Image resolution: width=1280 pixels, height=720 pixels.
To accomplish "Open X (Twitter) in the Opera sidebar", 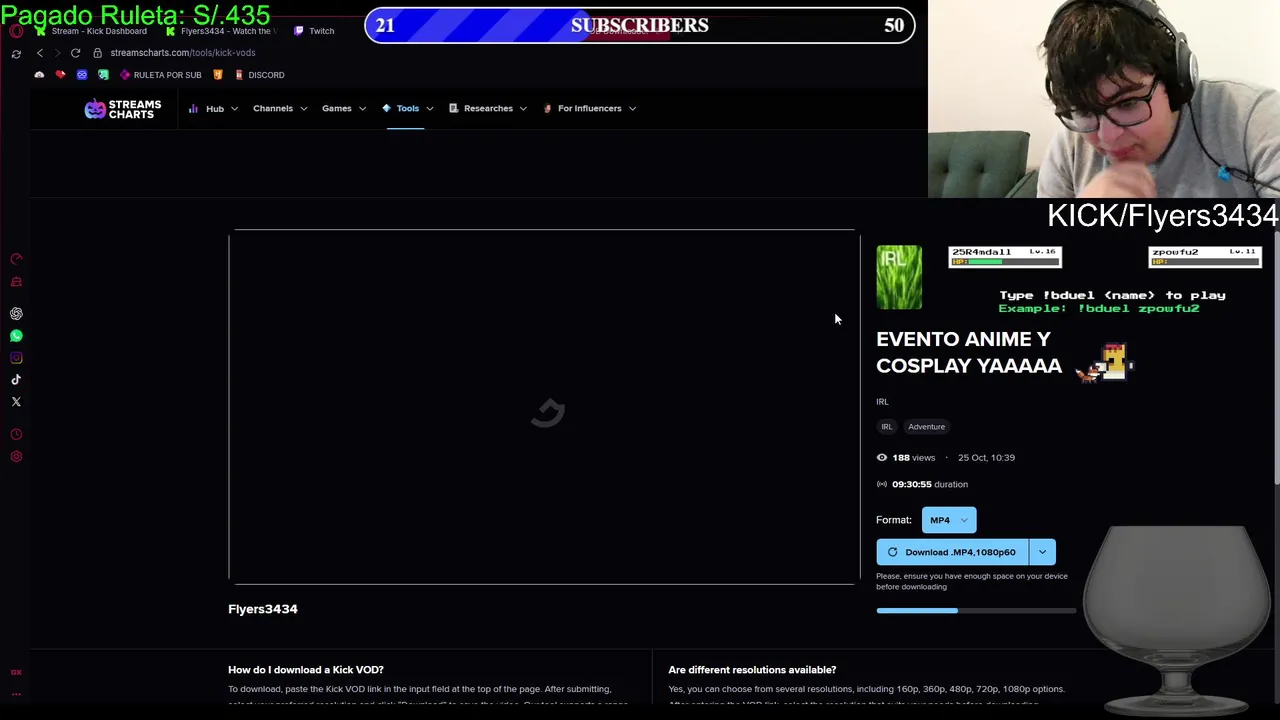I will pos(16,402).
